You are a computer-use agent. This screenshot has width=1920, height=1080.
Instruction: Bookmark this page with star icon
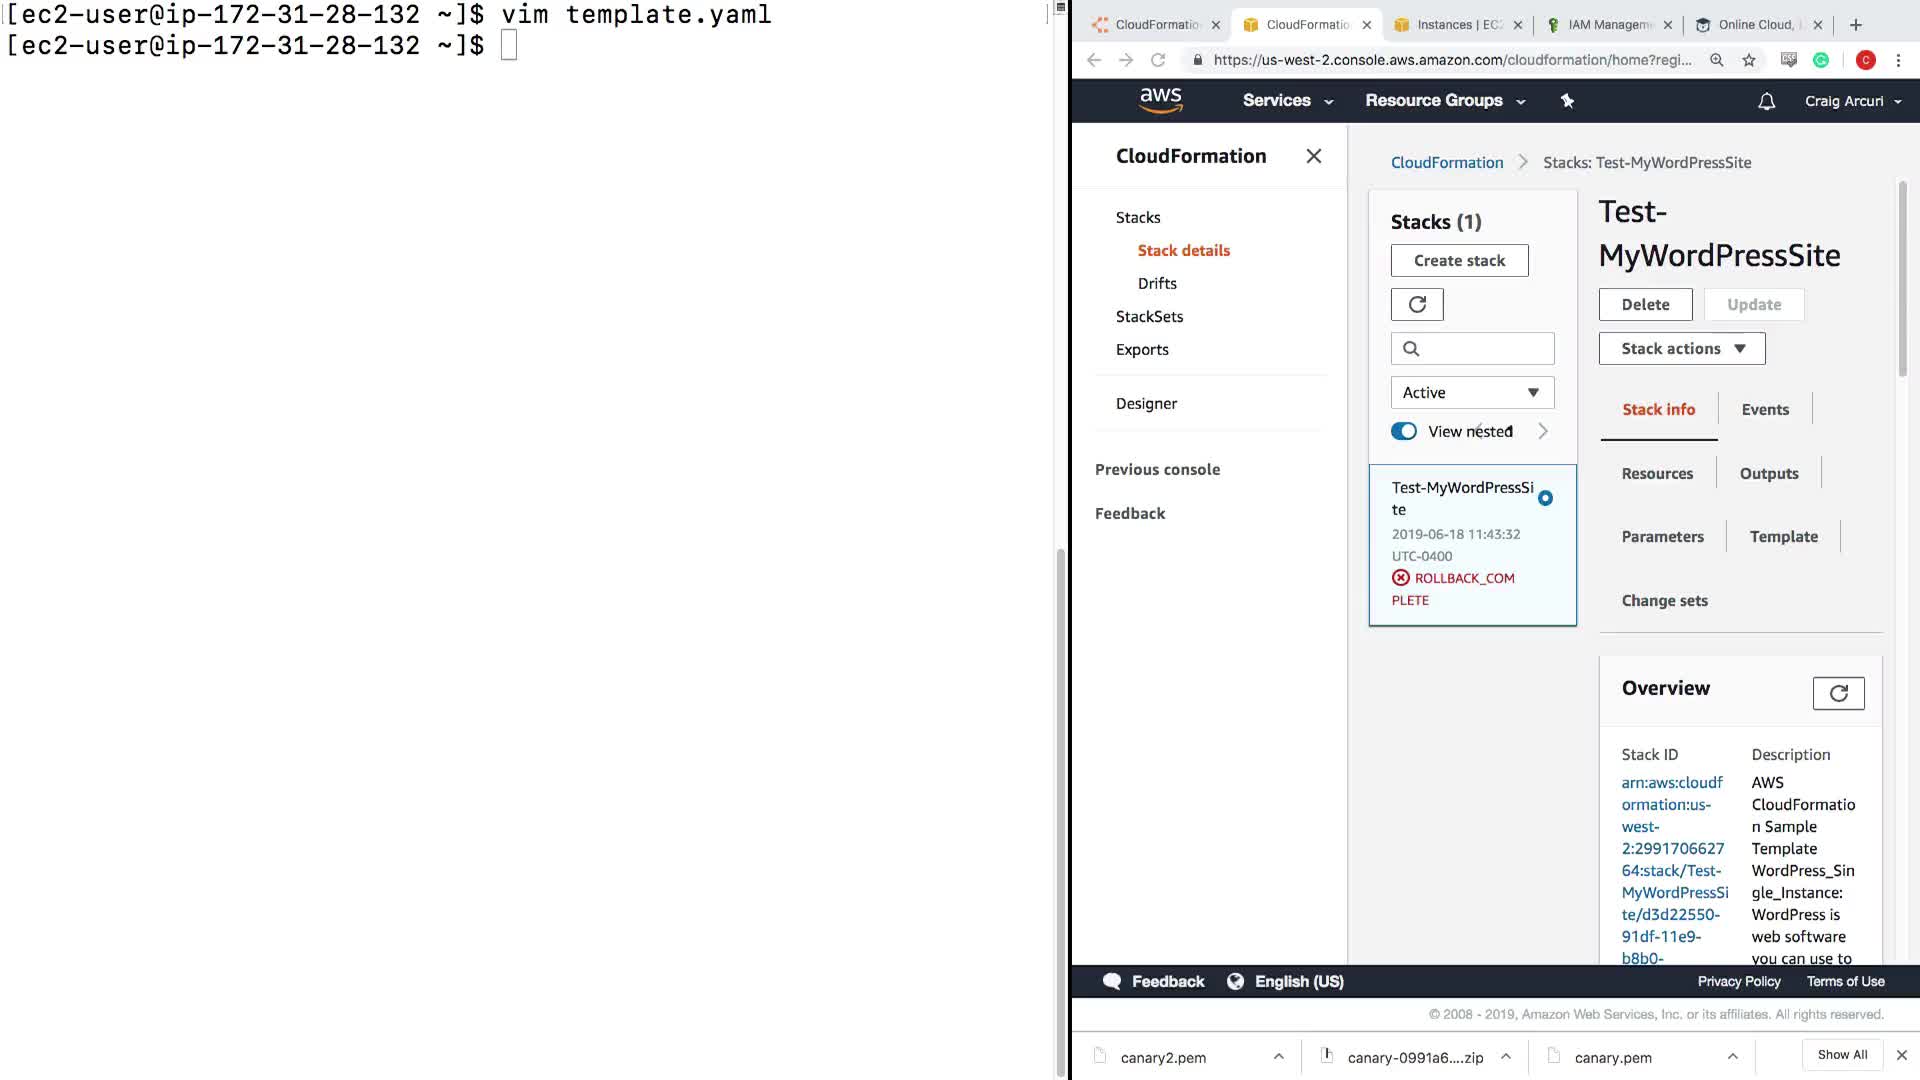pyautogui.click(x=1749, y=60)
